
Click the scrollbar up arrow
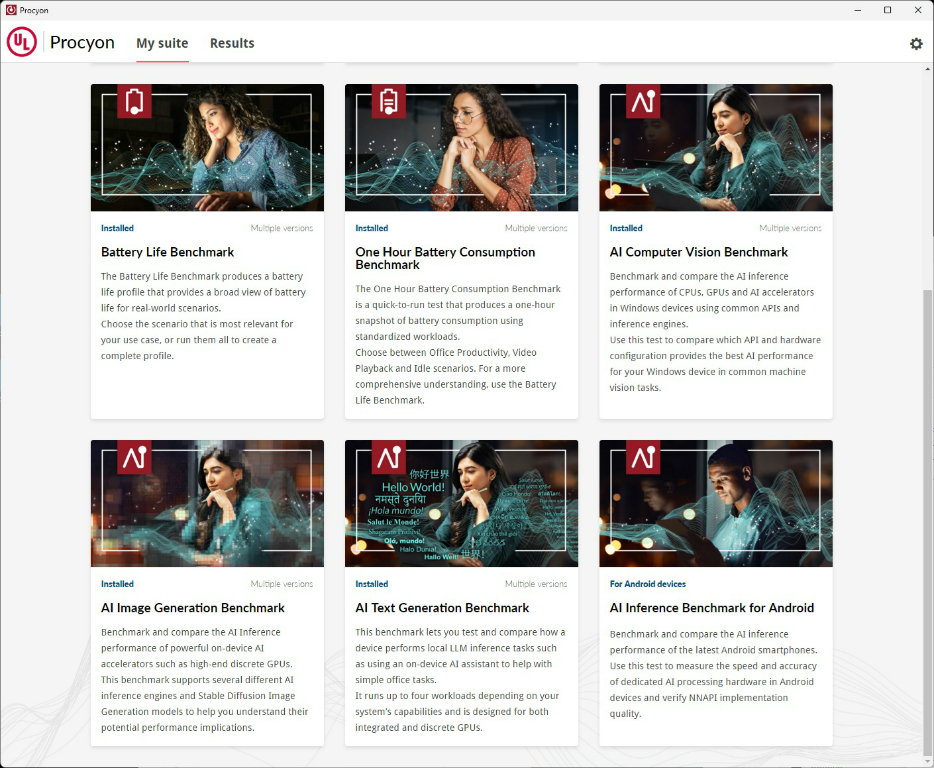tap(928, 69)
